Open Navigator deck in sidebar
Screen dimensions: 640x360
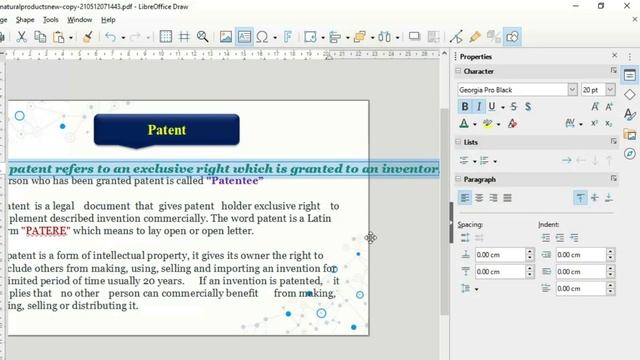[629, 153]
